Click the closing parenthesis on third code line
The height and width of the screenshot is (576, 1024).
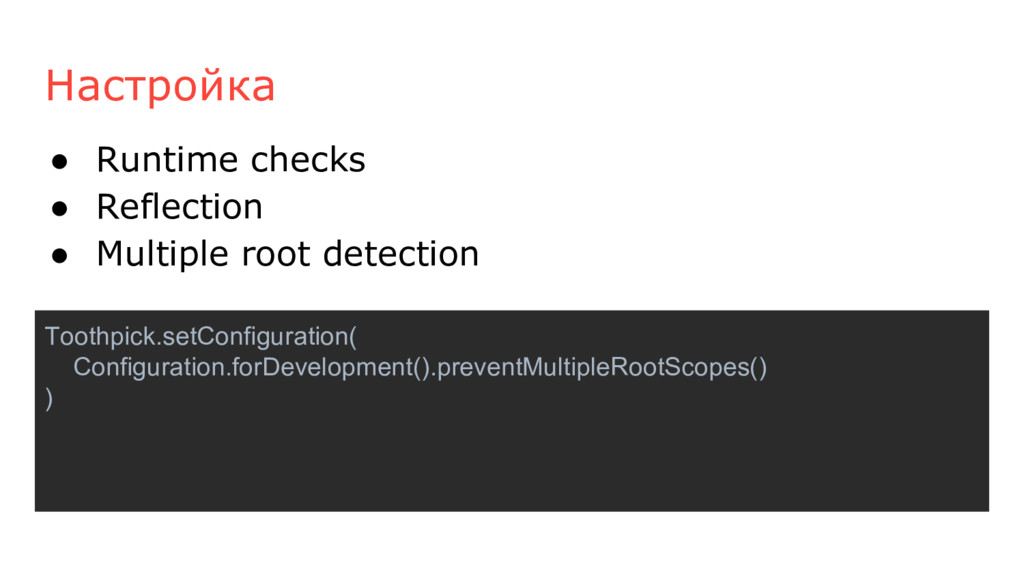49,398
